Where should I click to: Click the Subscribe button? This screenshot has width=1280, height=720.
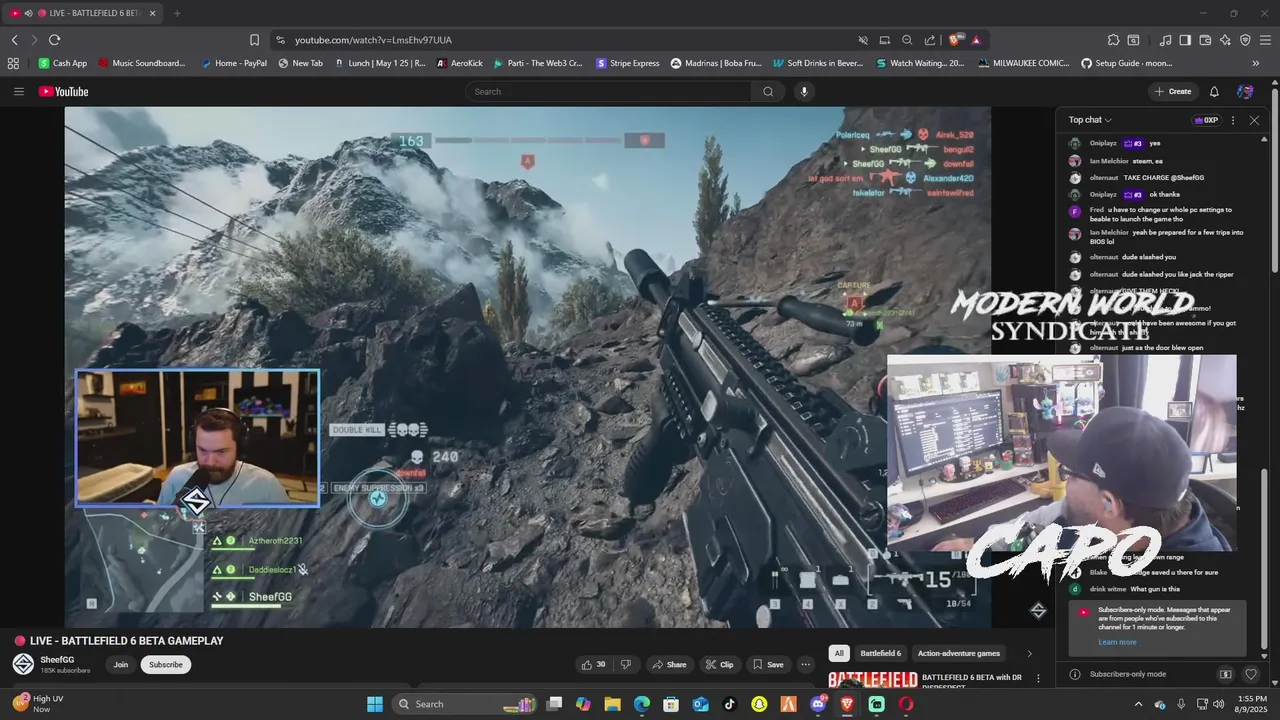166,664
